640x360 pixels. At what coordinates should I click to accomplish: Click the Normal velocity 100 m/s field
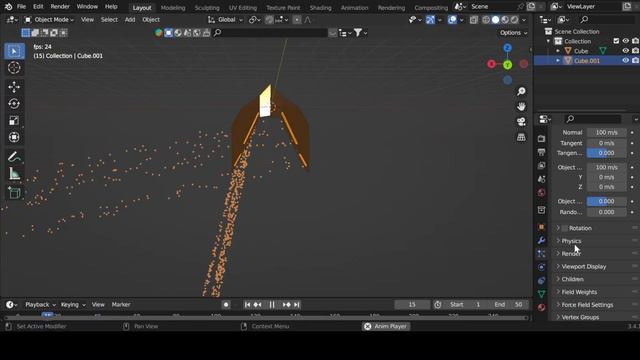click(x=606, y=132)
